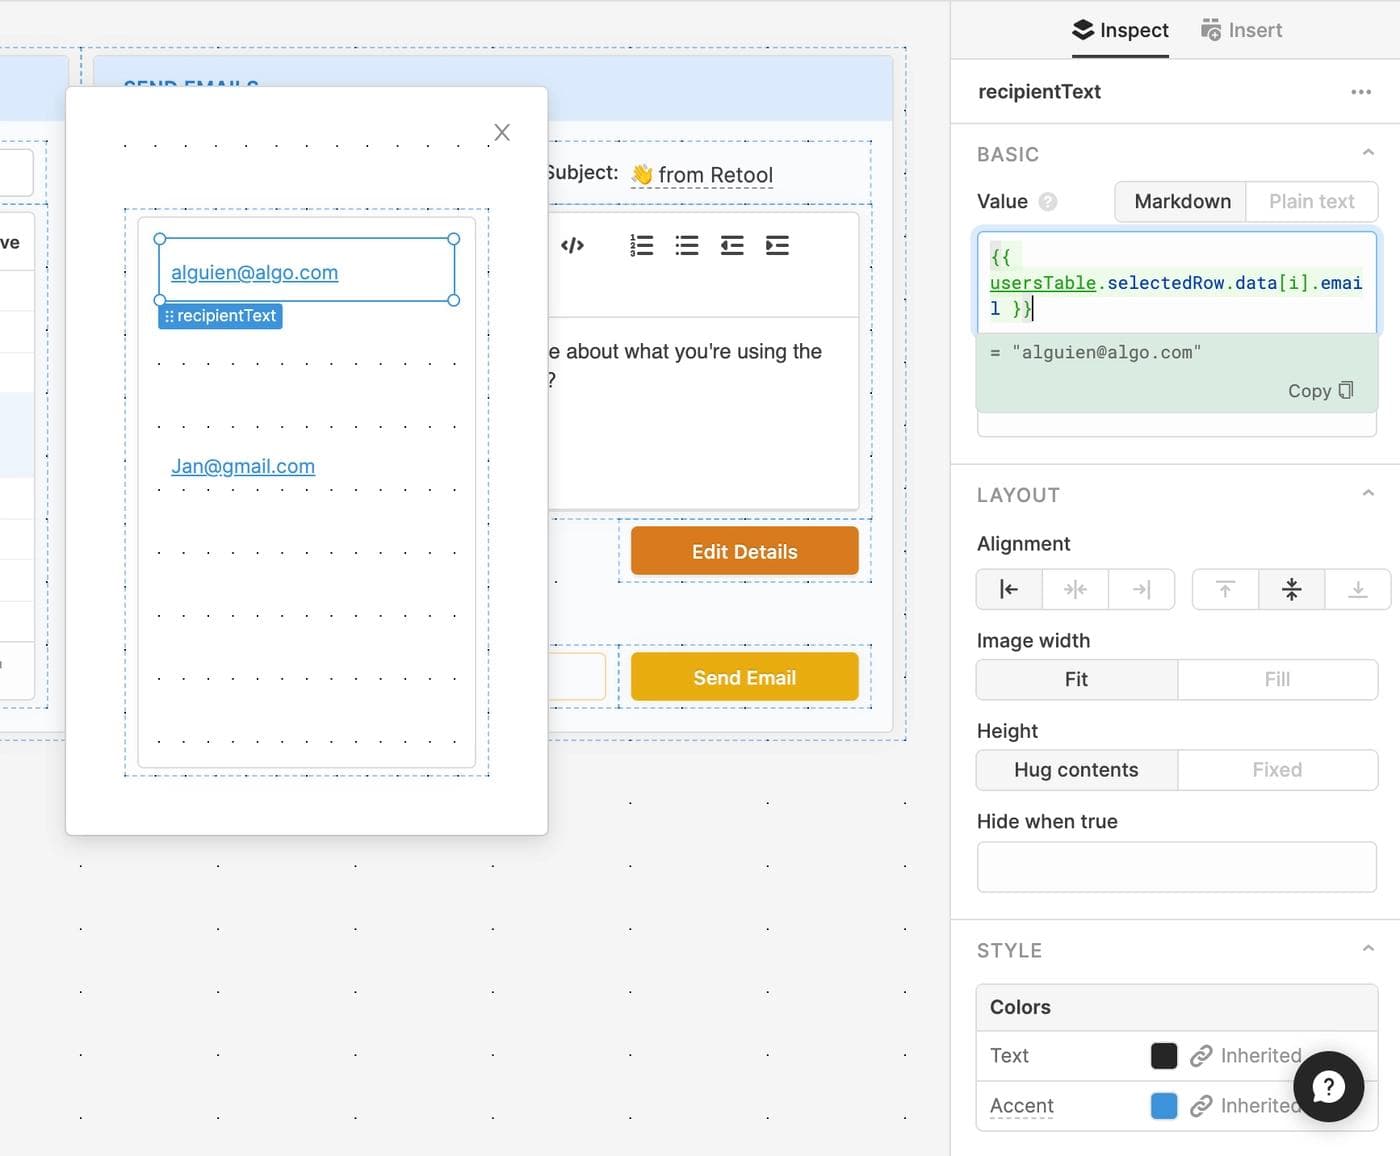Increase indent in the rich text editor
Image resolution: width=1400 pixels, height=1156 pixels.
pos(777,245)
